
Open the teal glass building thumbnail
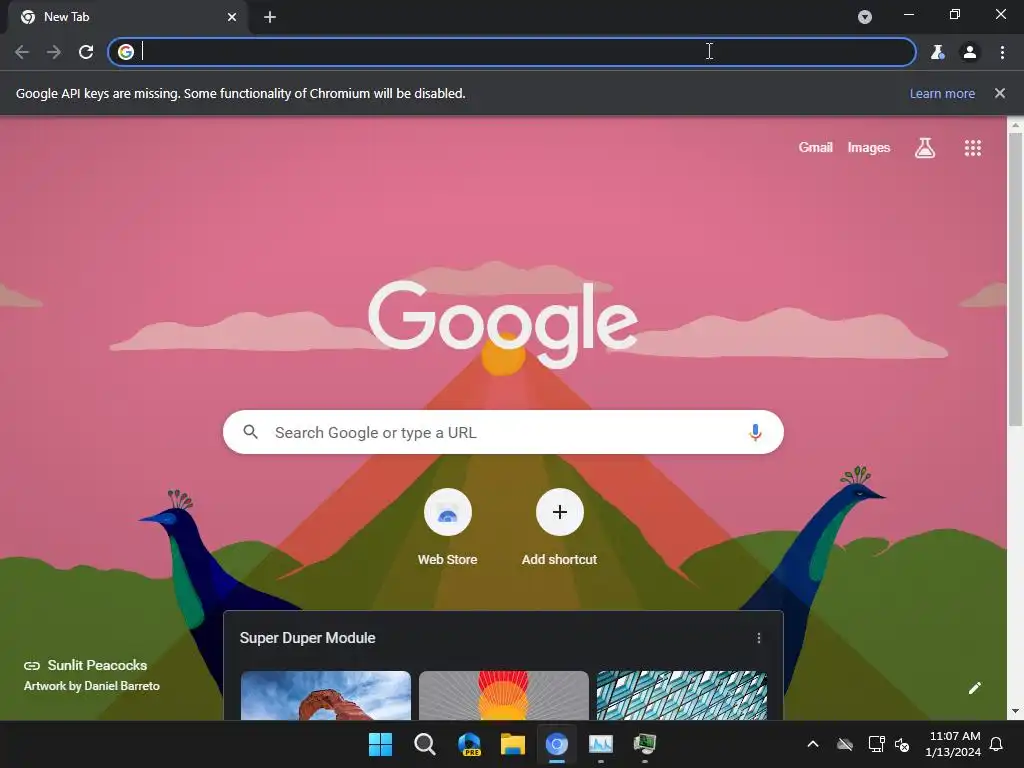682,695
